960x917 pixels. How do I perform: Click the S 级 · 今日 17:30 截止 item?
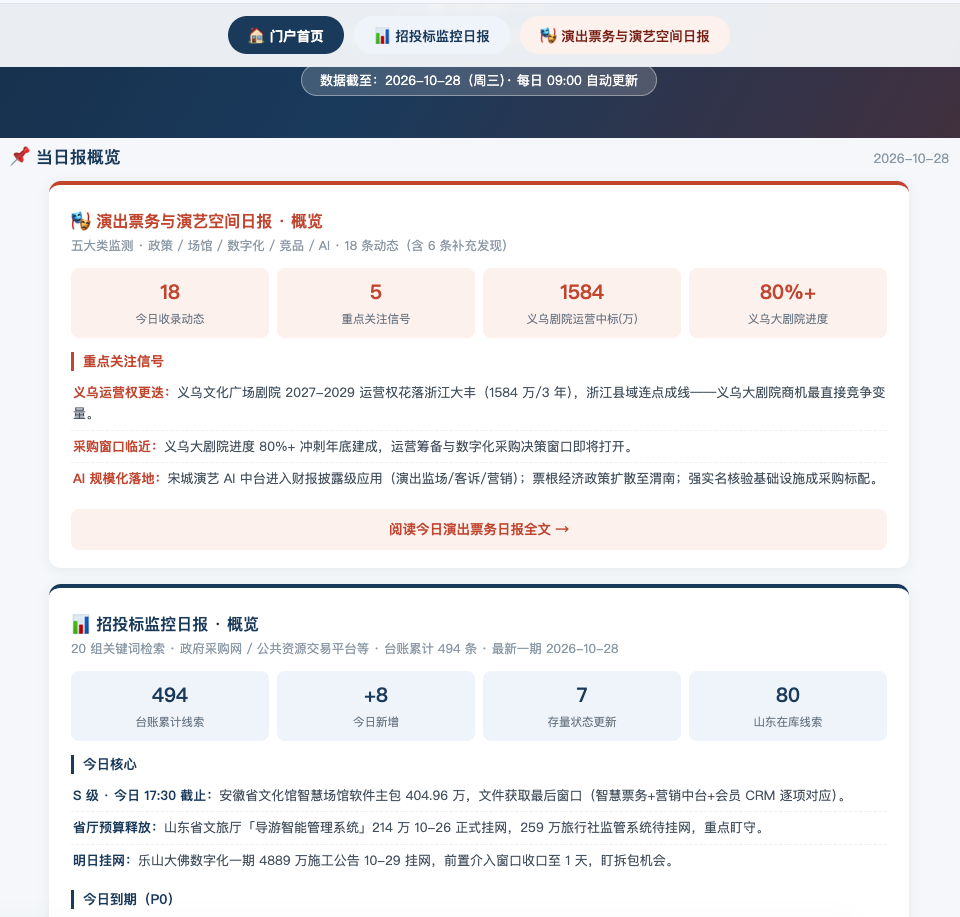coord(479,795)
